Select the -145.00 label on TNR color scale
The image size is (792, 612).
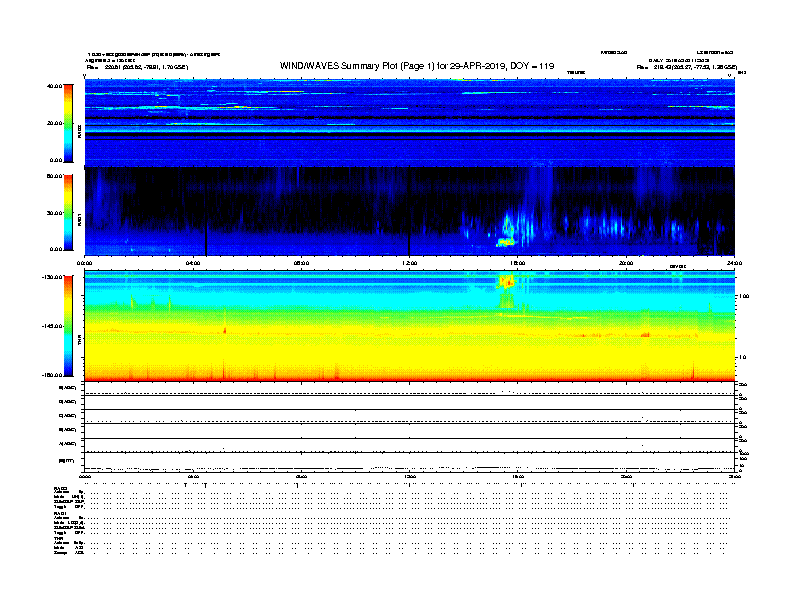tap(52, 326)
